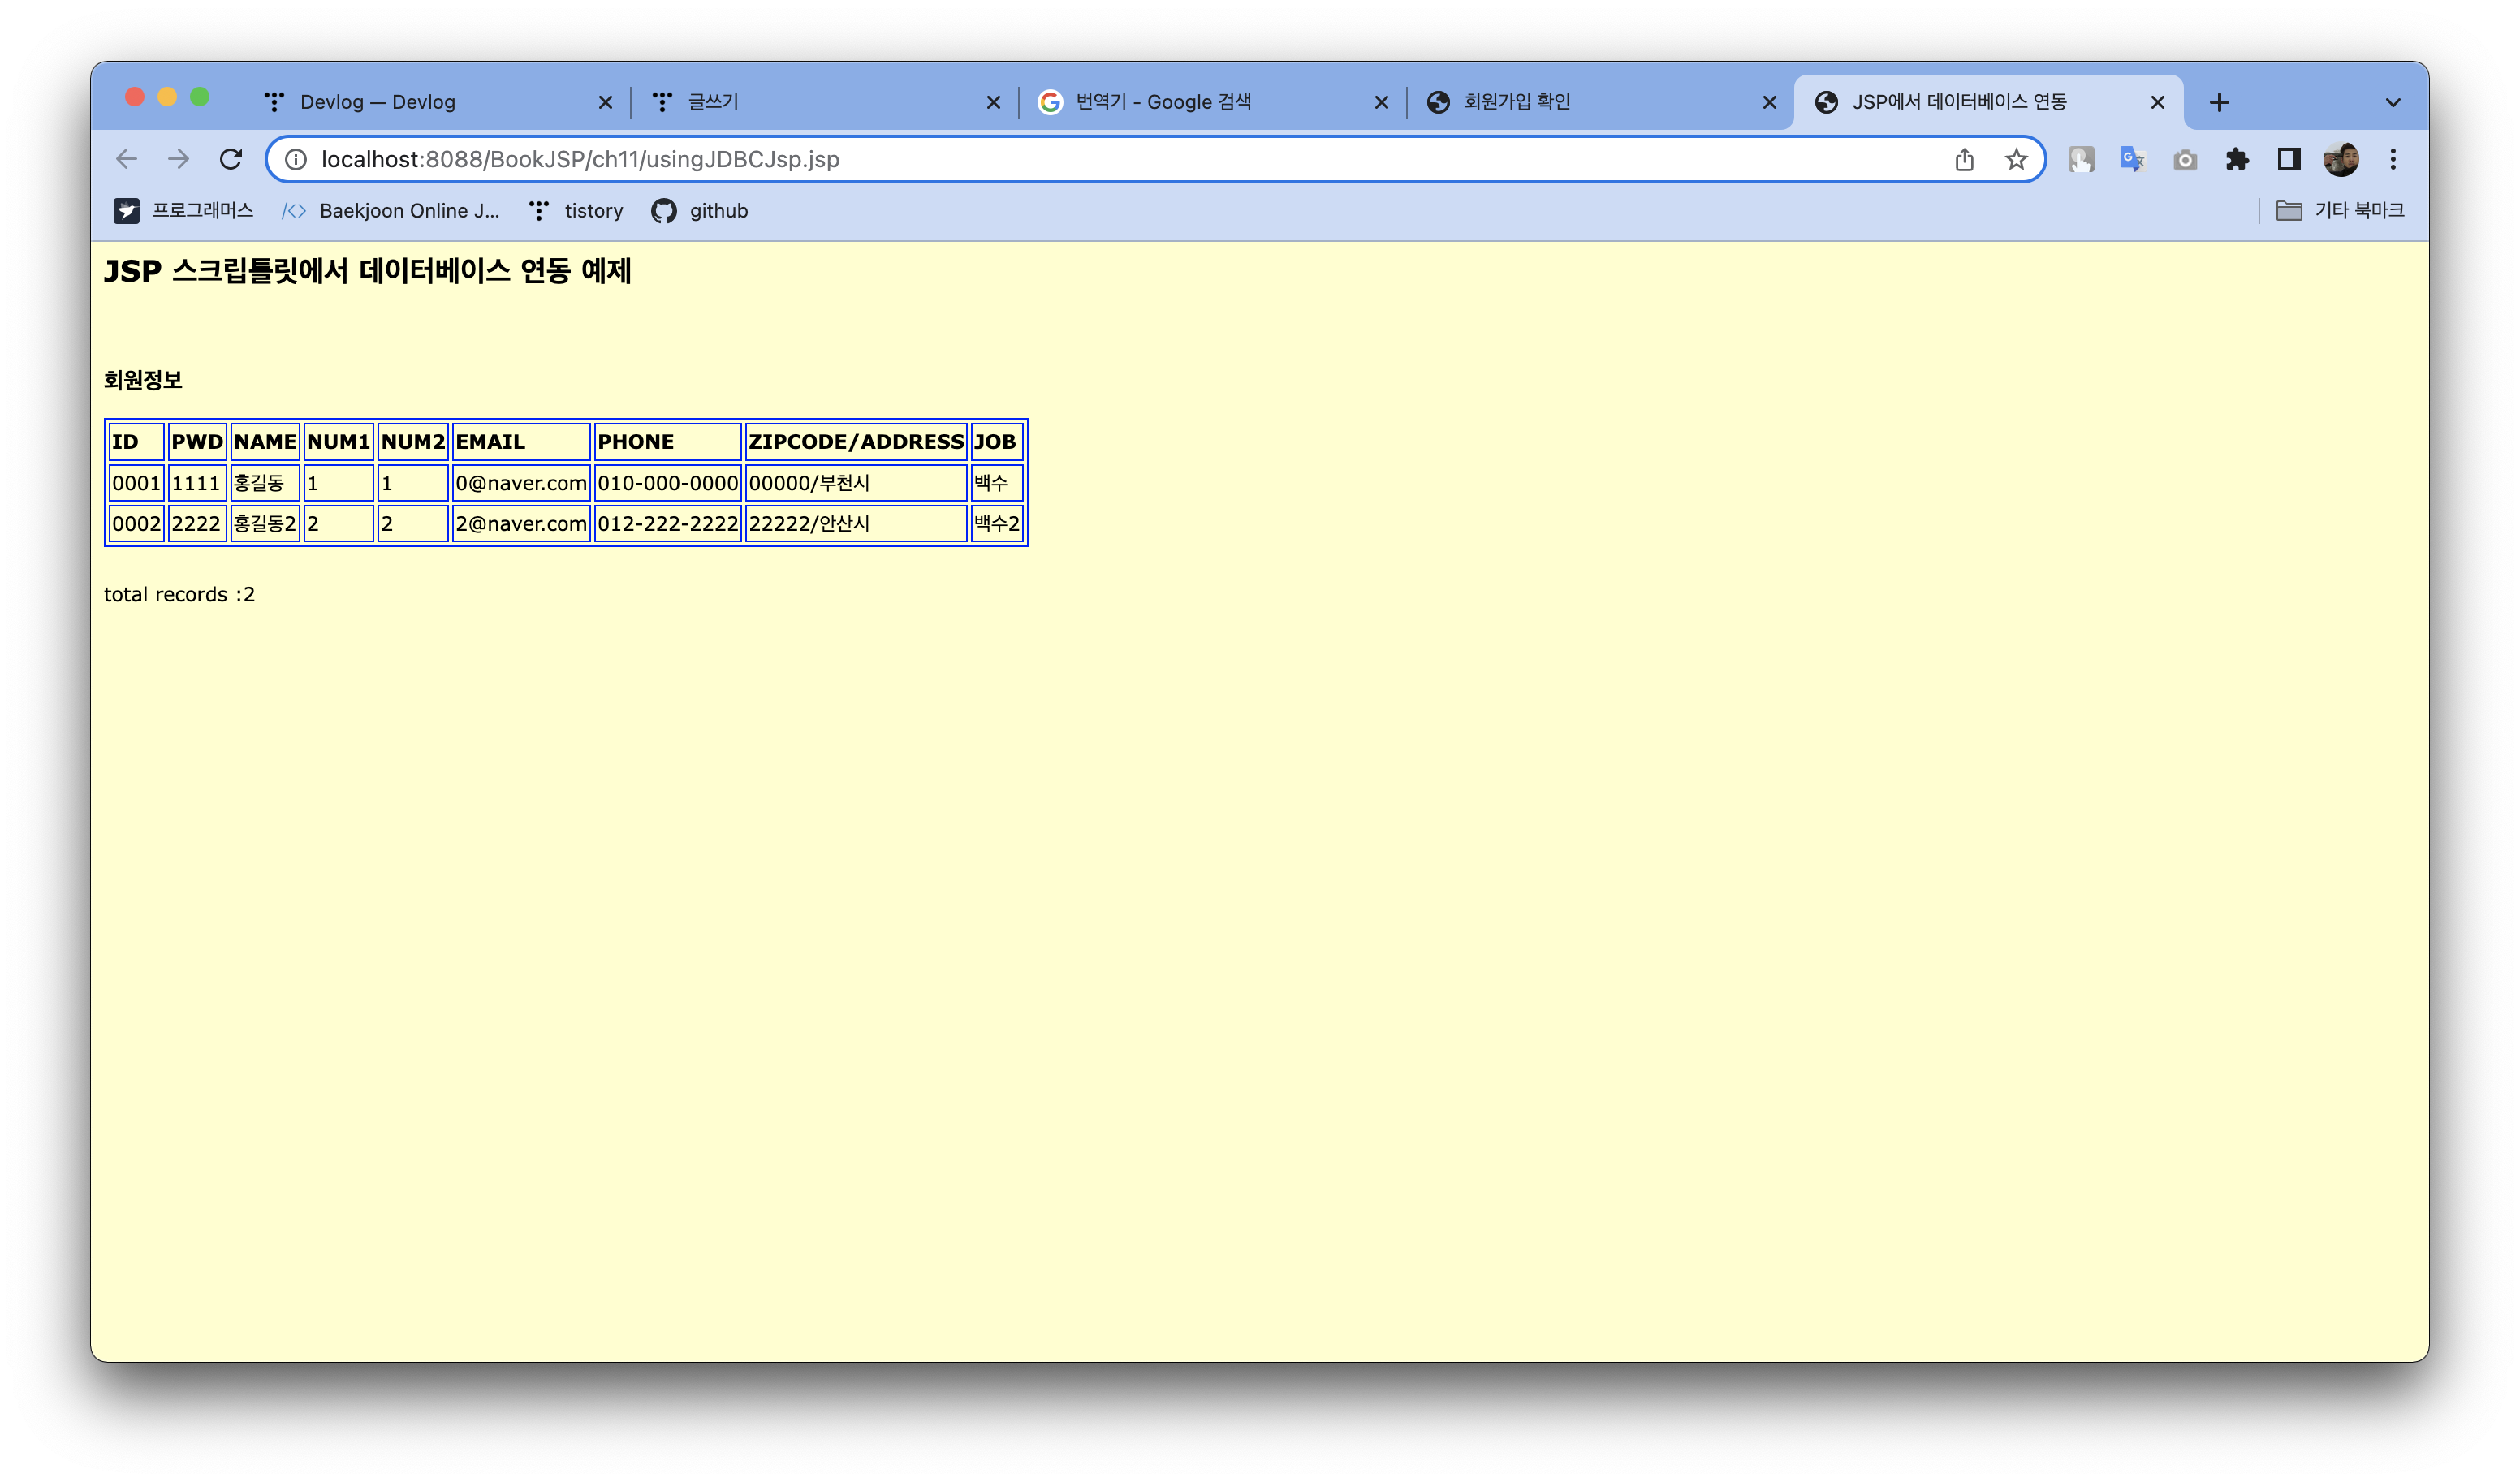
Task: Expand the tab search chevron
Action: 2392,102
